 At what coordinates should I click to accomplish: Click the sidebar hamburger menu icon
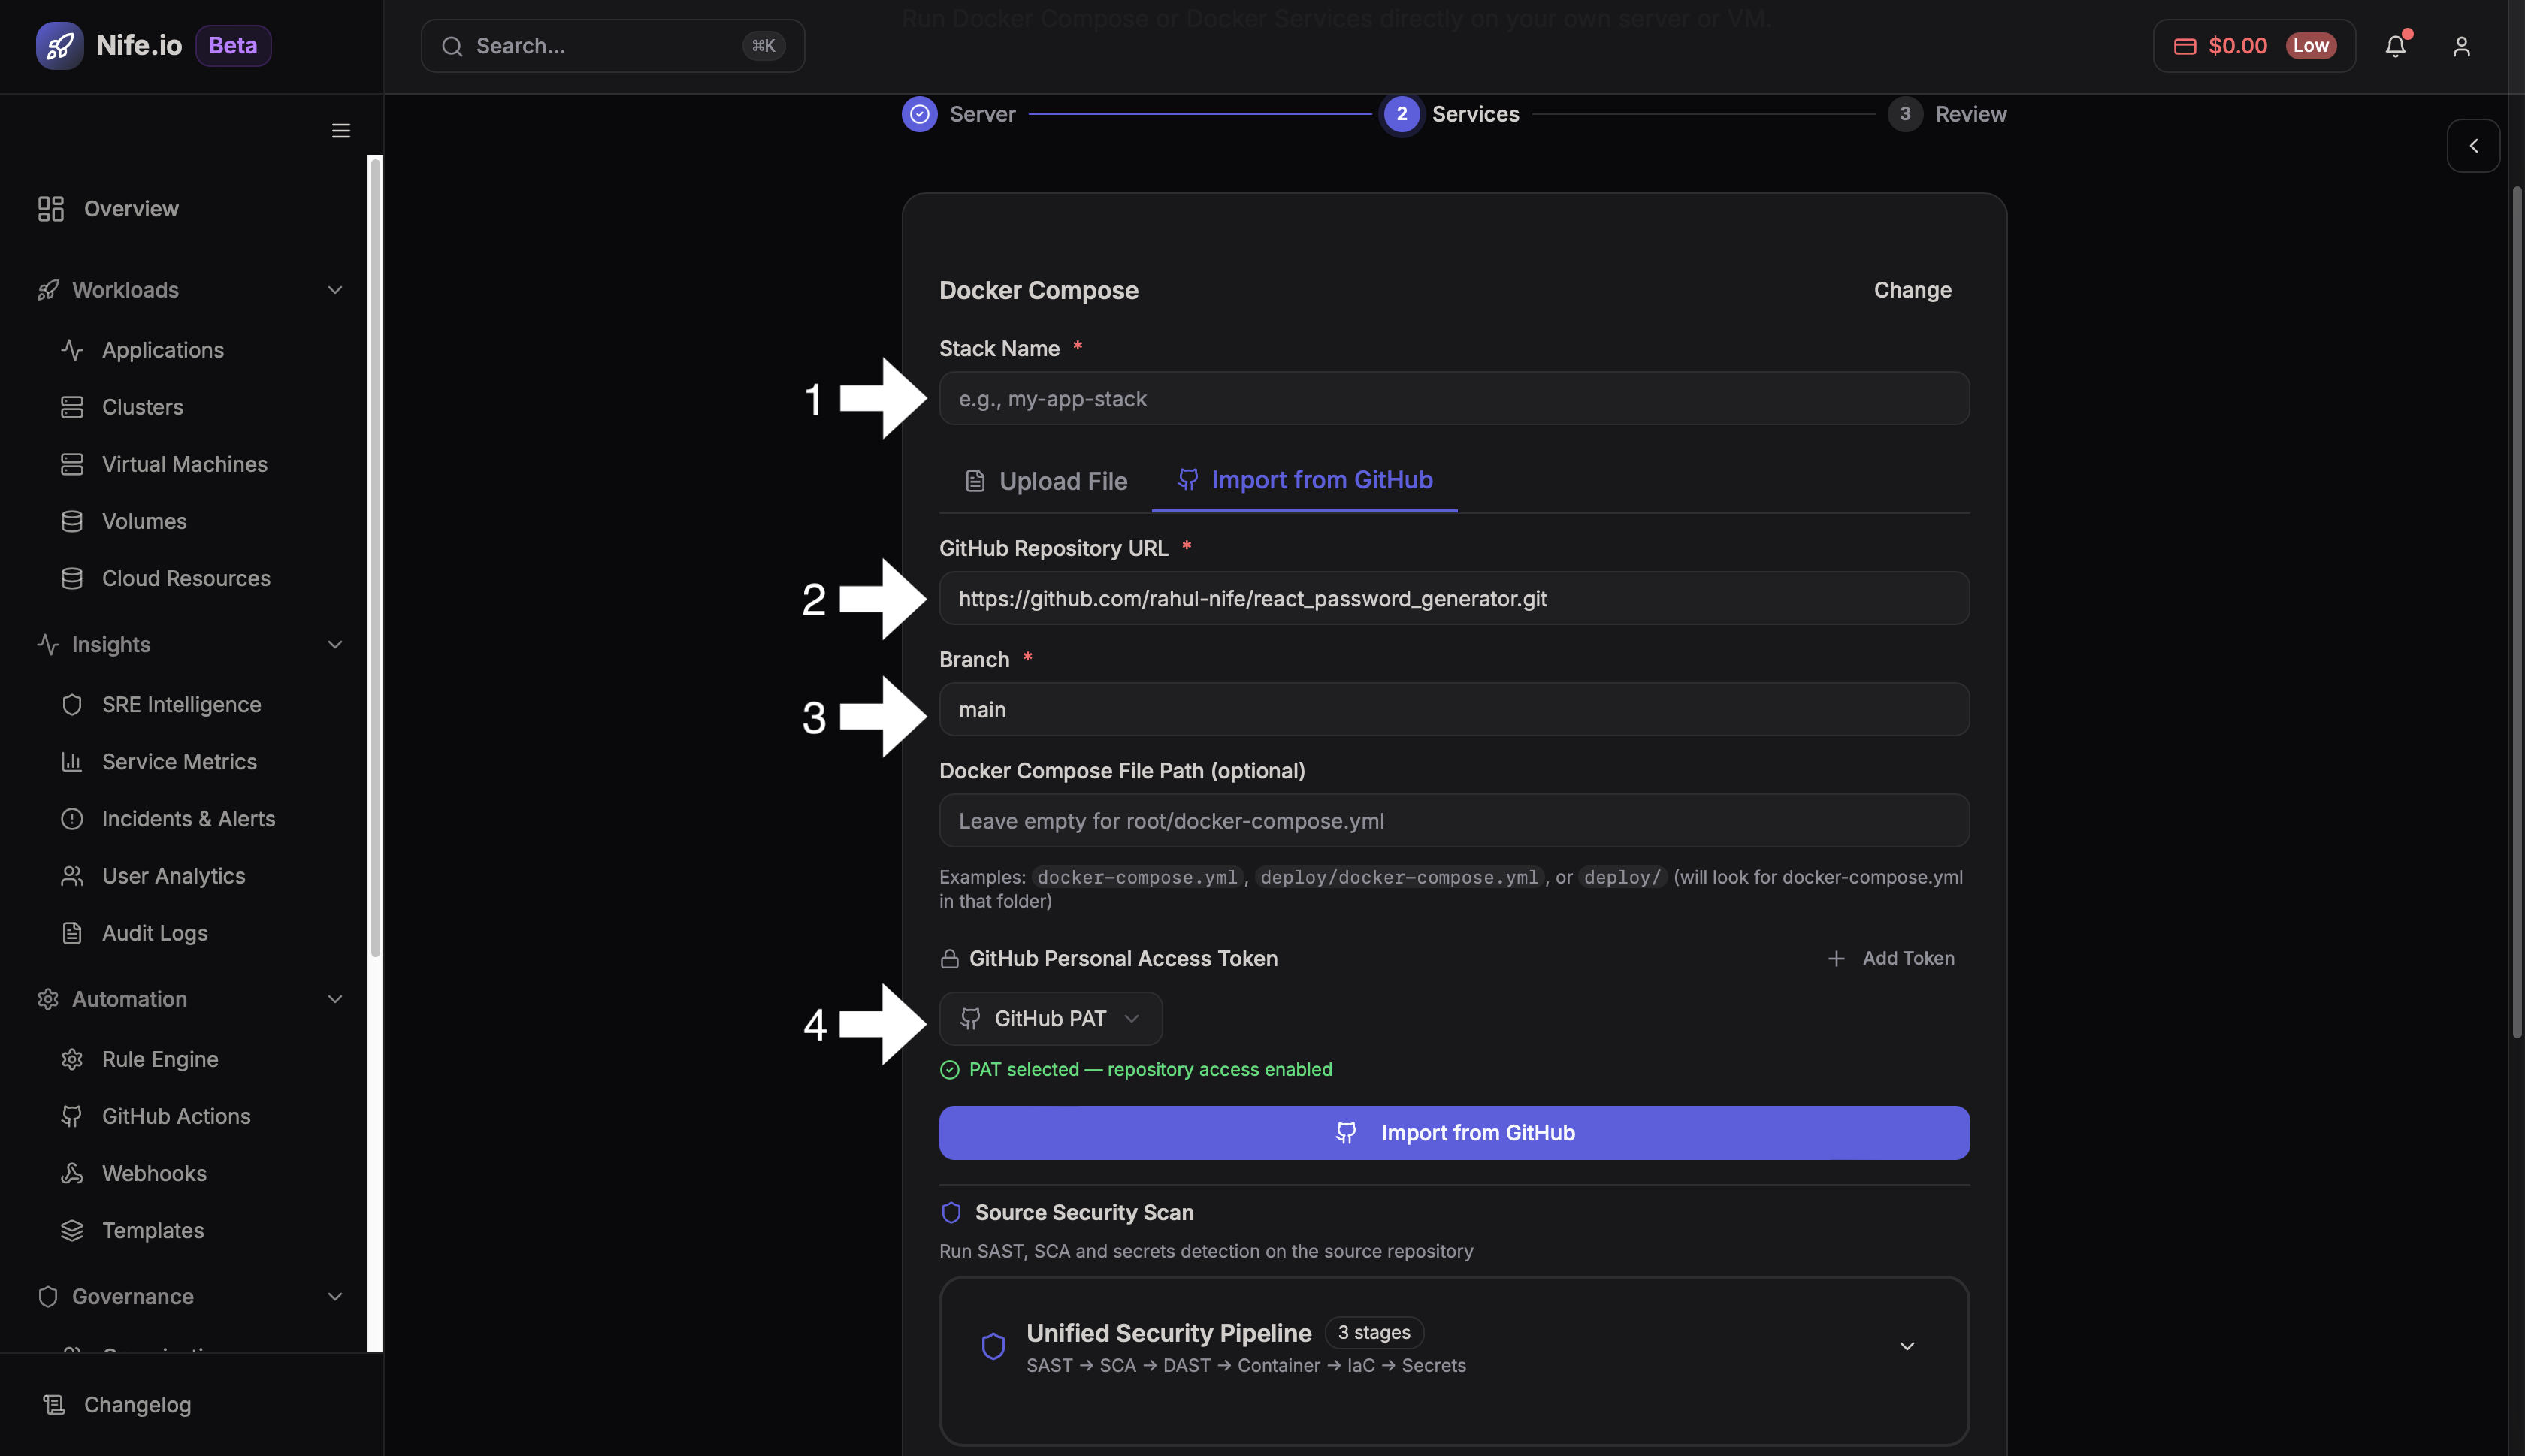click(x=340, y=130)
